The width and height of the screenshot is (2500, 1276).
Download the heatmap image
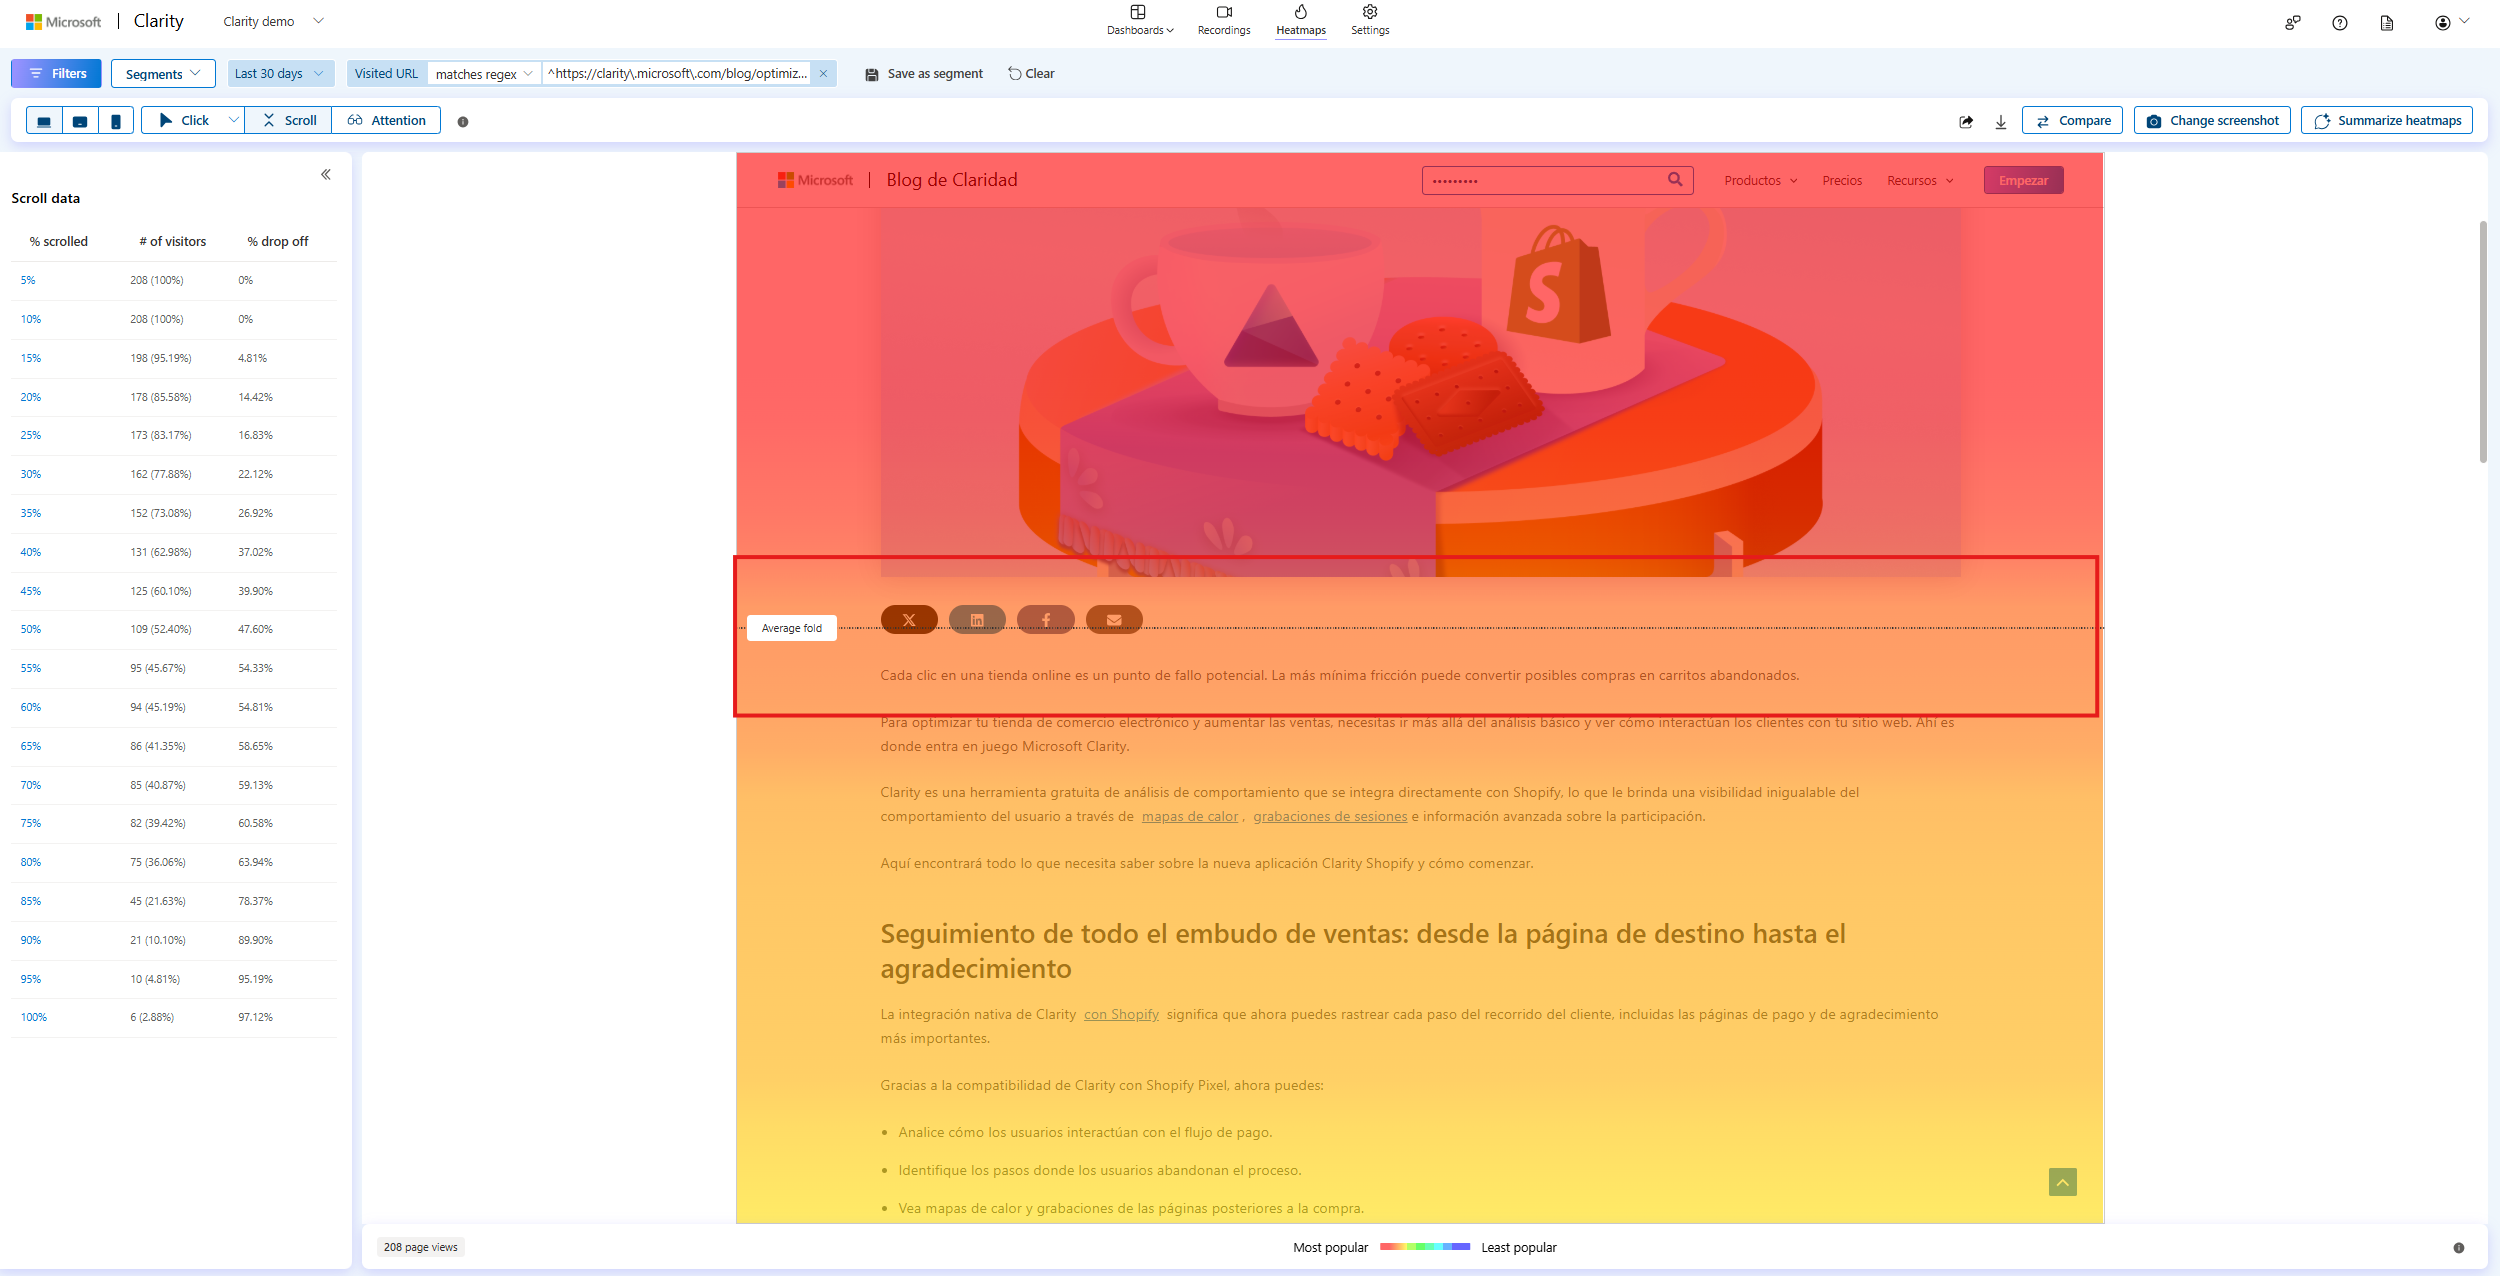coord(2001,120)
